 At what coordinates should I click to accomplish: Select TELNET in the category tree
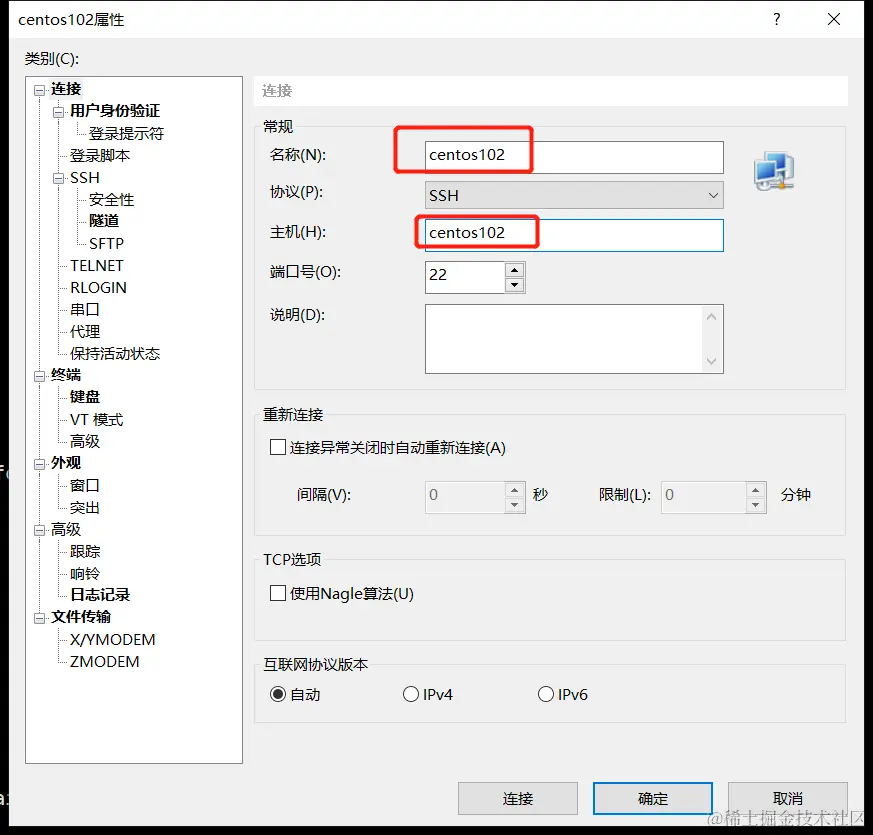[x=97, y=266]
